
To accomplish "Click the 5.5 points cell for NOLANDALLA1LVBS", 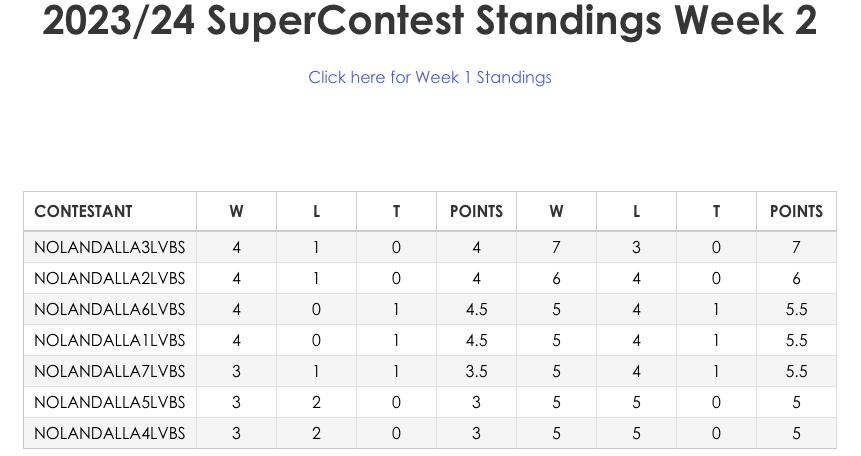I will point(796,340).
